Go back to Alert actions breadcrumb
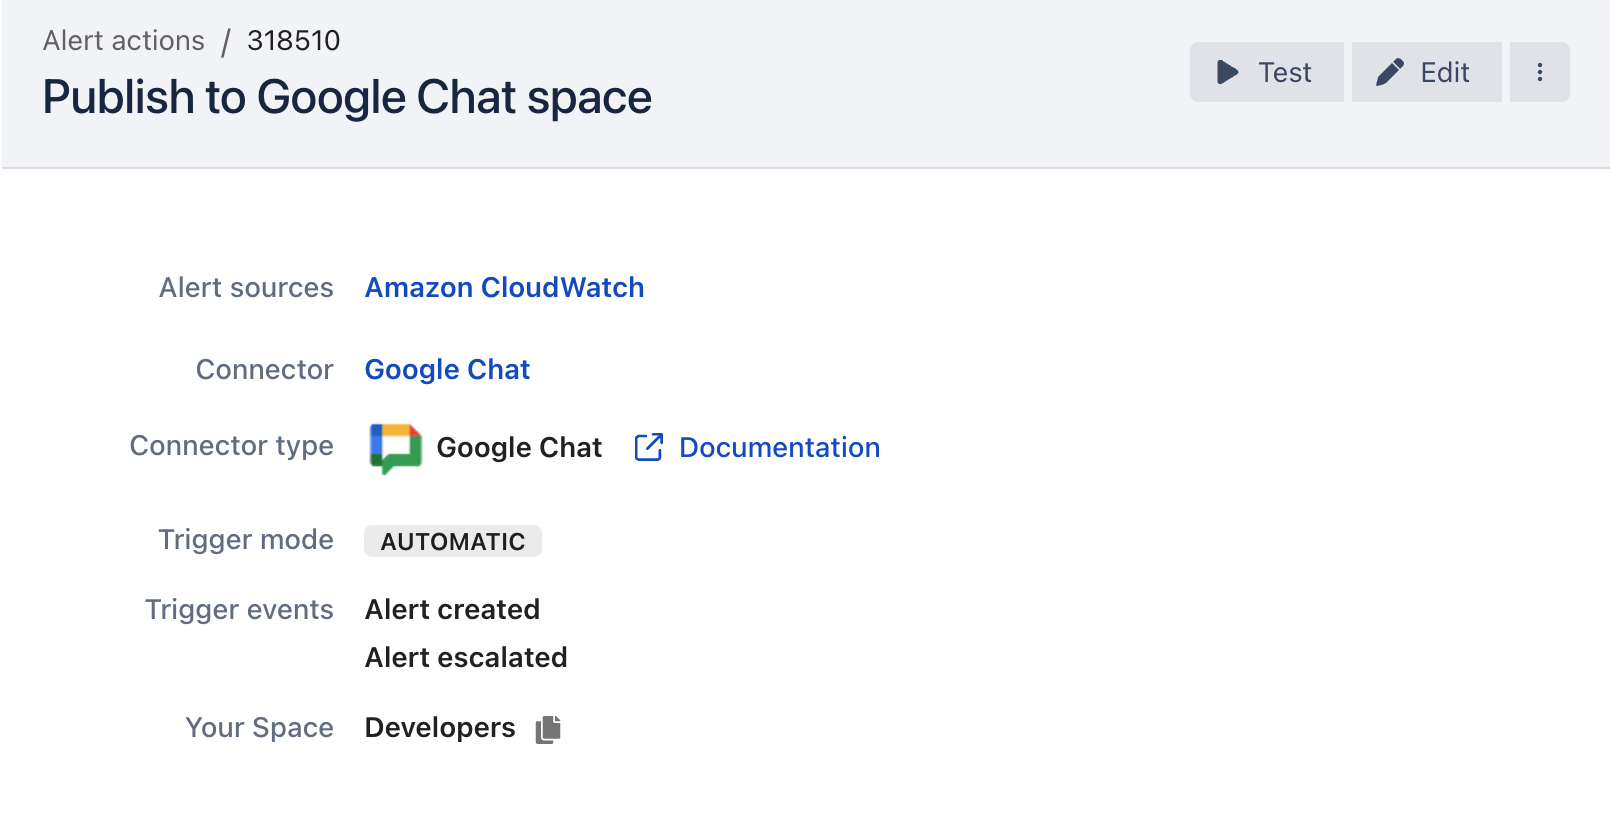The height and width of the screenshot is (828, 1612). click(x=124, y=41)
